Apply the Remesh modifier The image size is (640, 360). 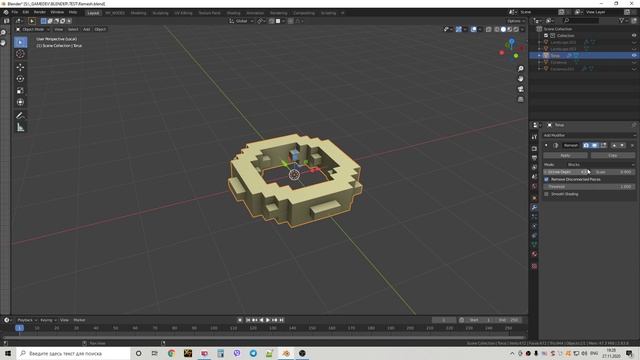(x=565, y=156)
